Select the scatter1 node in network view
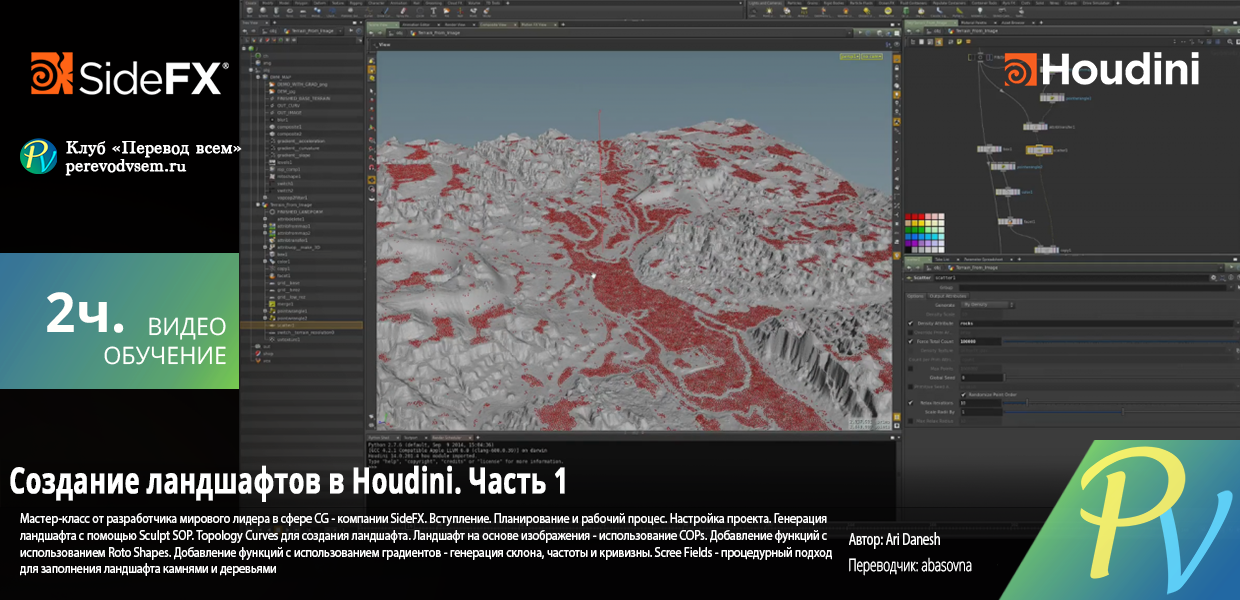The height and width of the screenshot is (600, 1240). [1039, 150]
